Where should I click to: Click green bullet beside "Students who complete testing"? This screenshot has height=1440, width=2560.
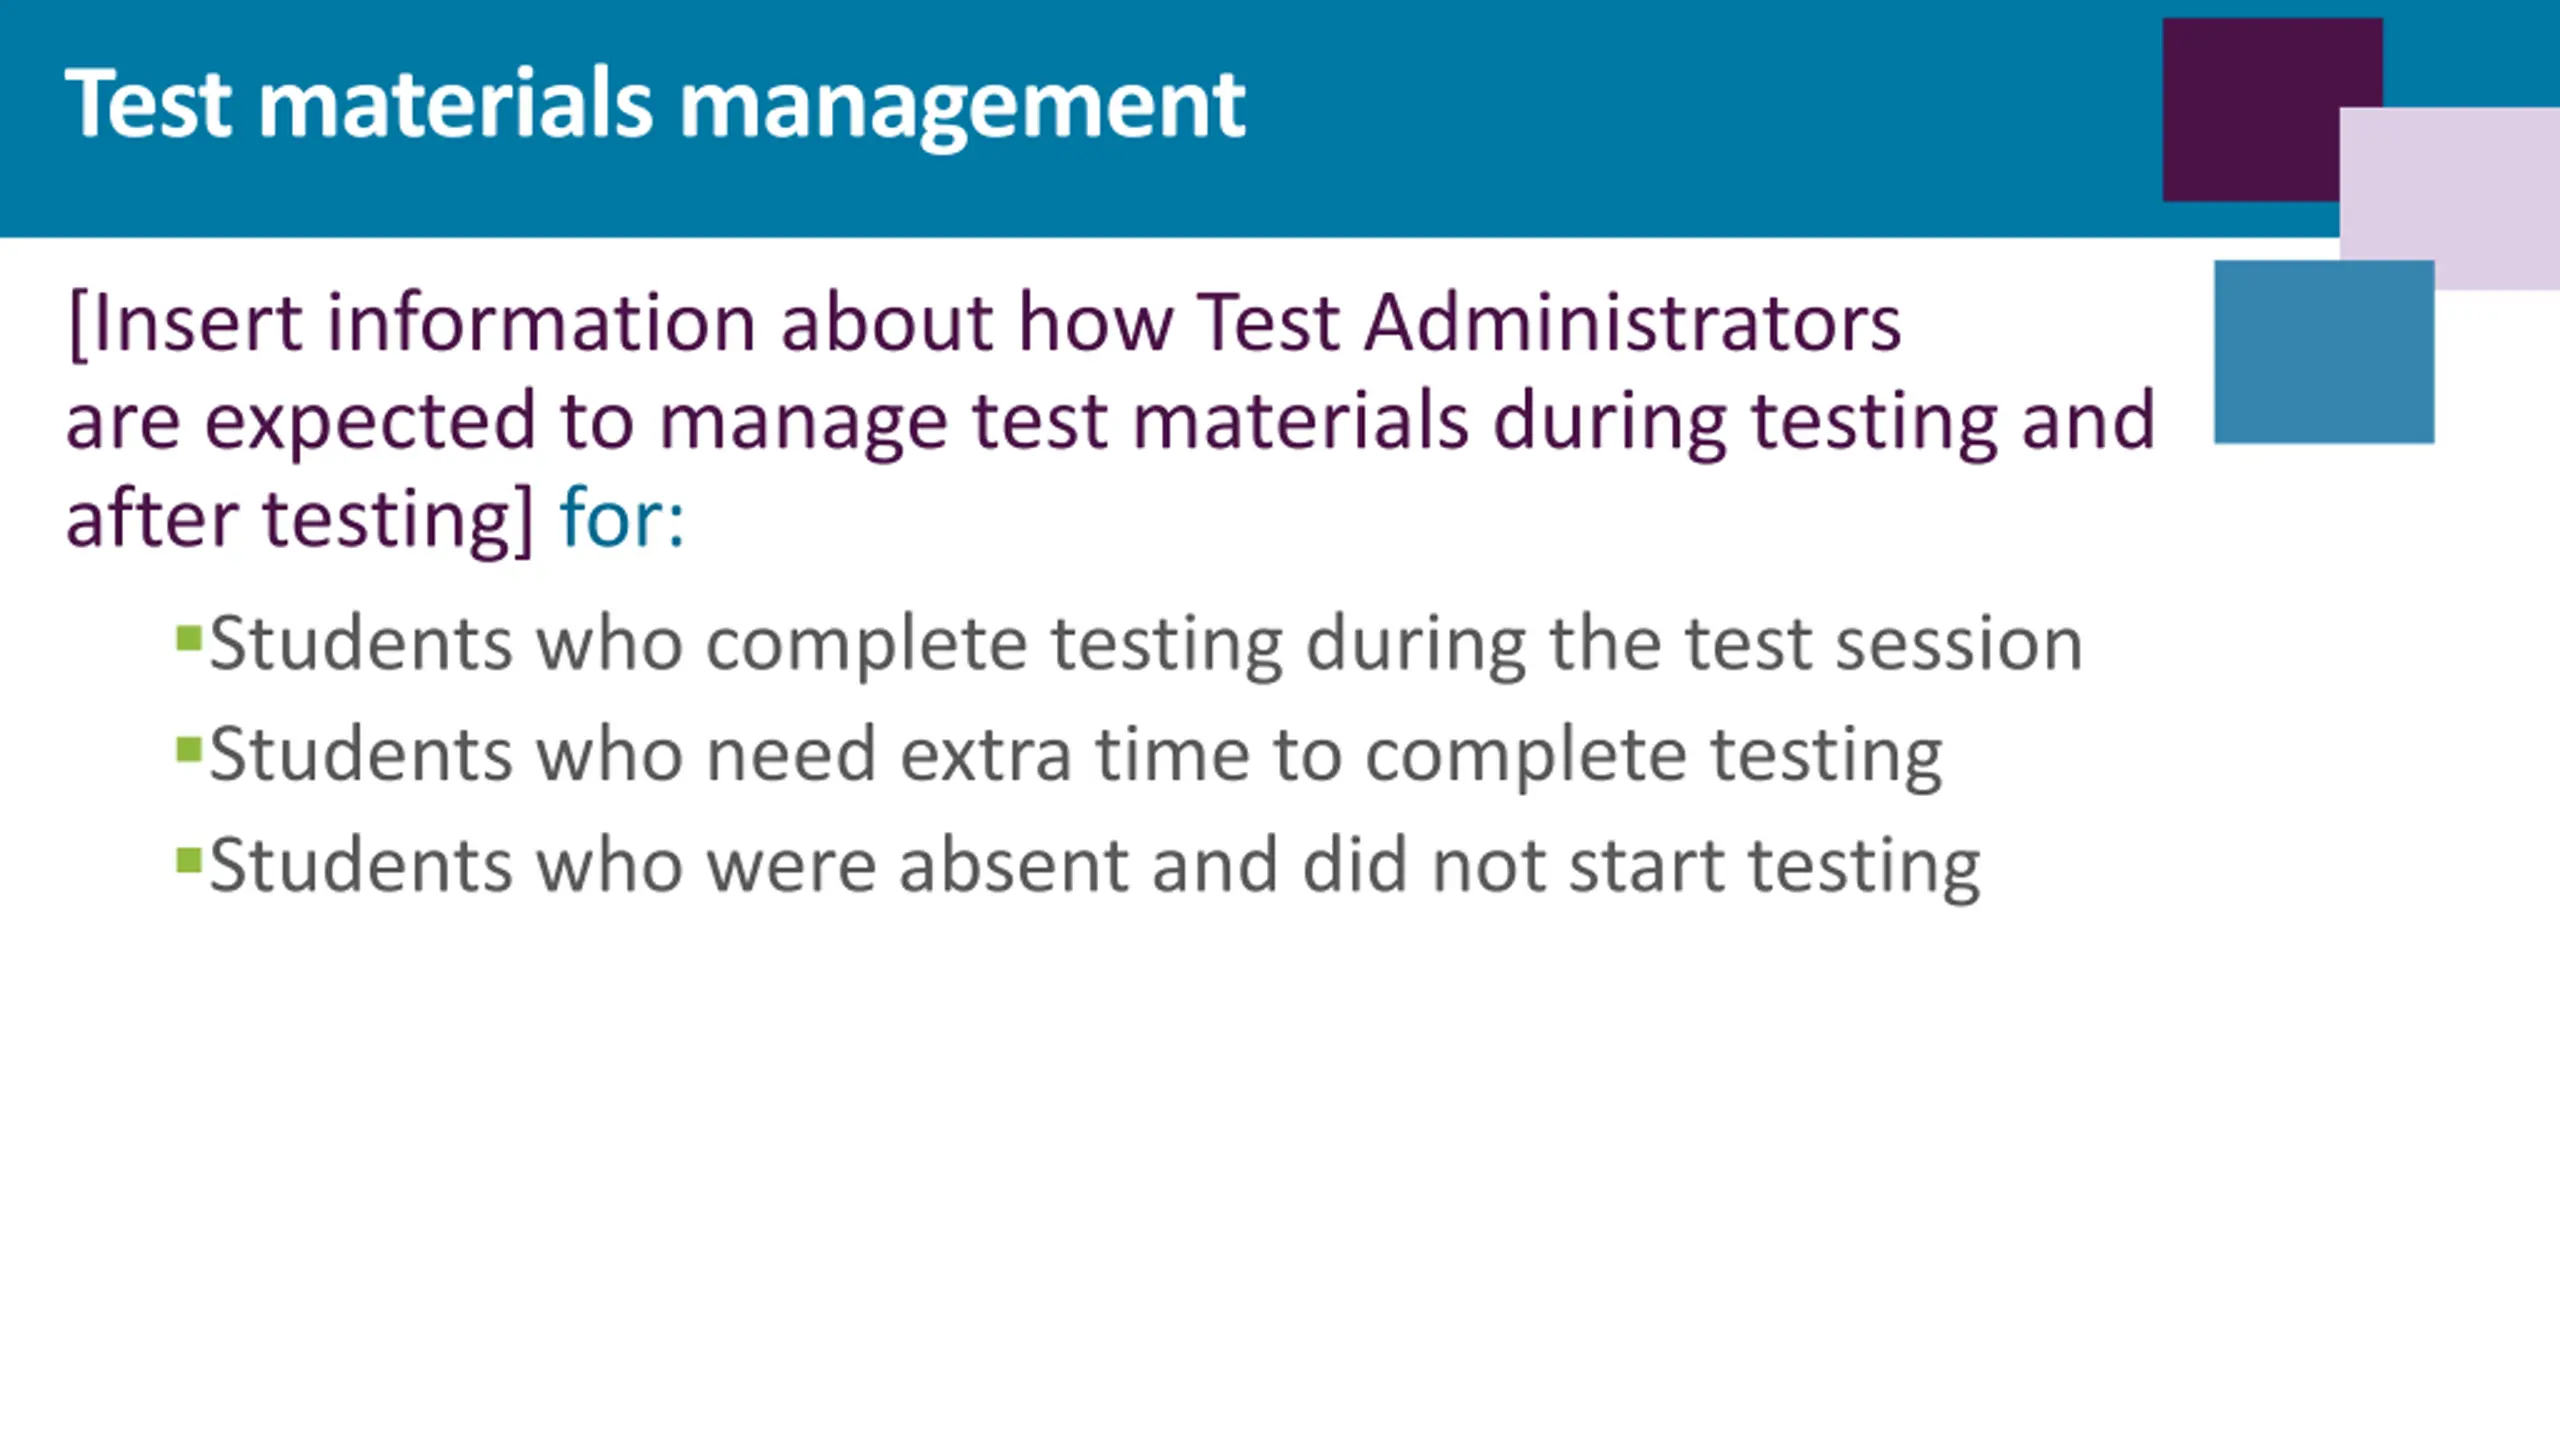pyautogui.click(x=188, y=638)
